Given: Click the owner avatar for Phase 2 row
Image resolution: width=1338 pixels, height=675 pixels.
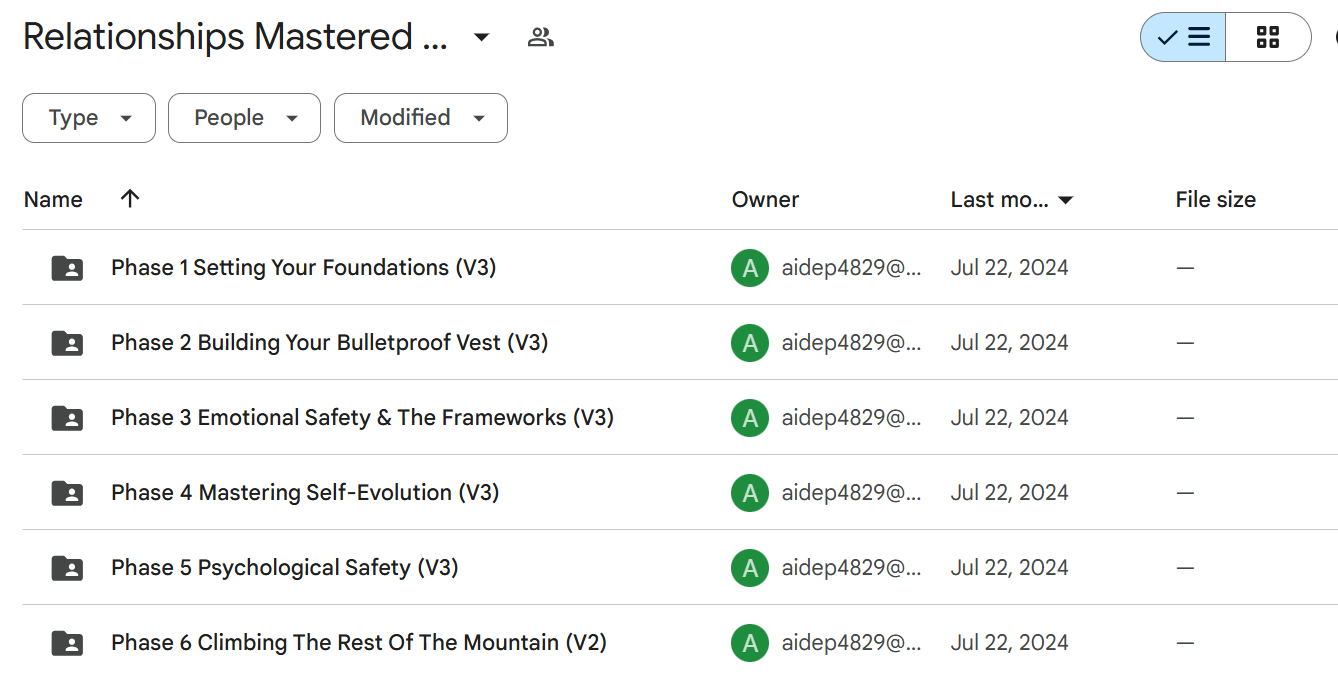Looking at the screenshot, I should (749, 343).
